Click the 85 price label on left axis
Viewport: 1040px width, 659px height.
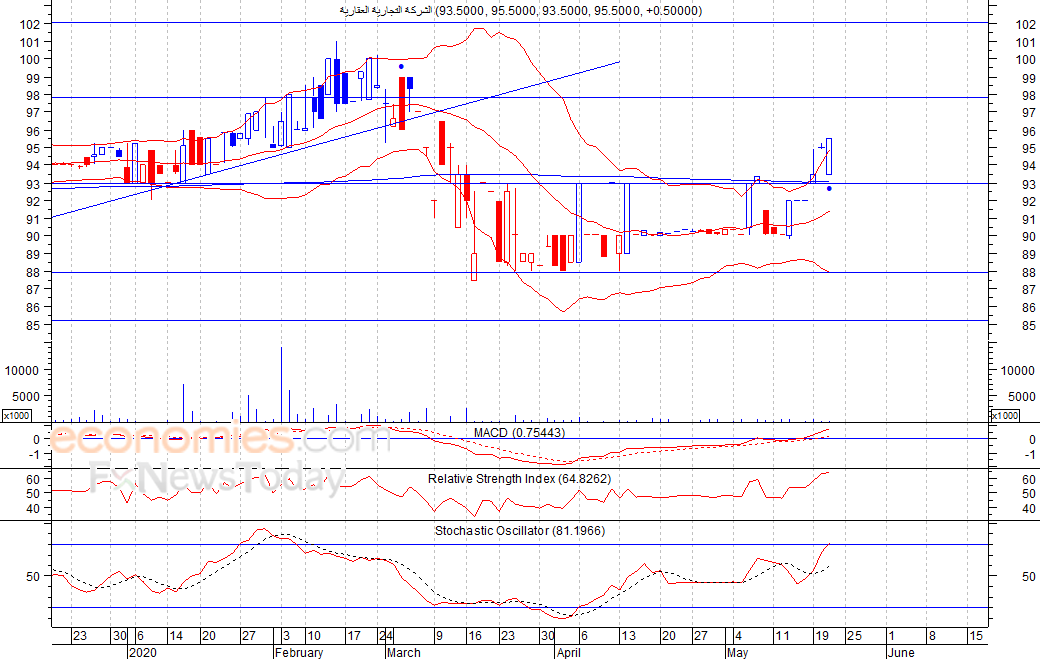click(x=33, y=326)
